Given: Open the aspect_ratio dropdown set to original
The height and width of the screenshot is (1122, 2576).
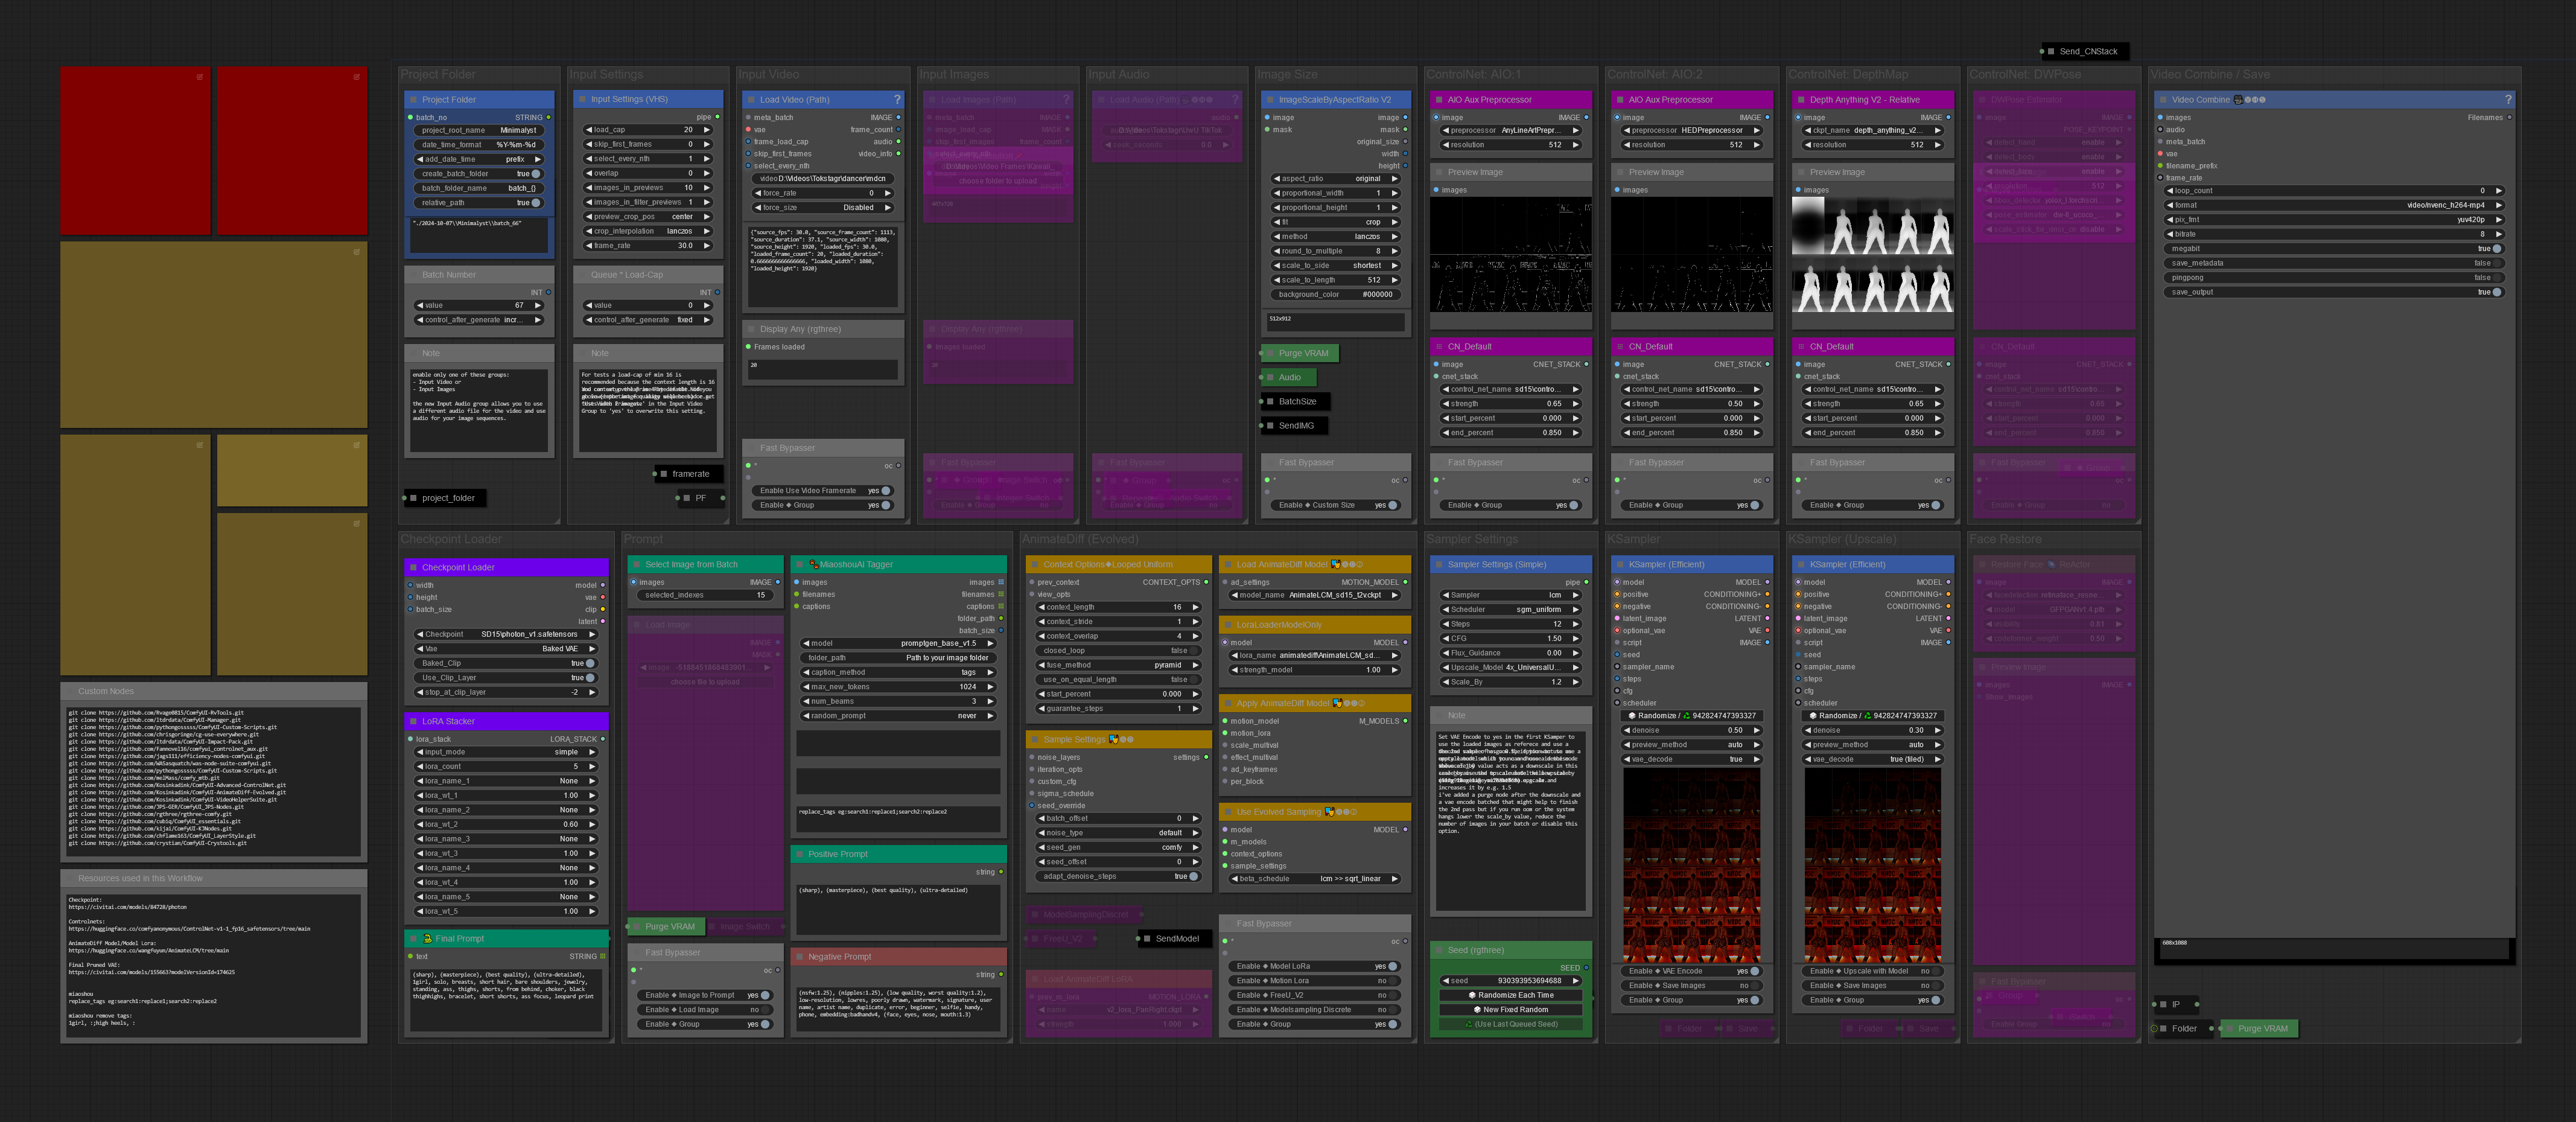Looking at the screenshot, I should pos(1335,179).
